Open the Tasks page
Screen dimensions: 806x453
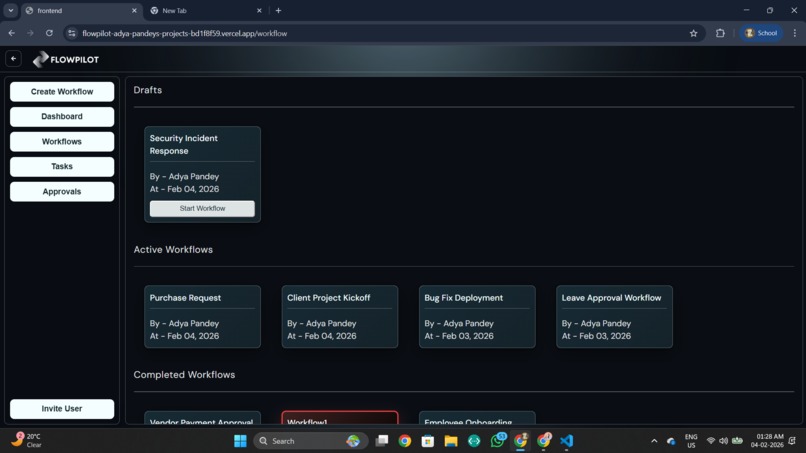[x=62, y=167]
